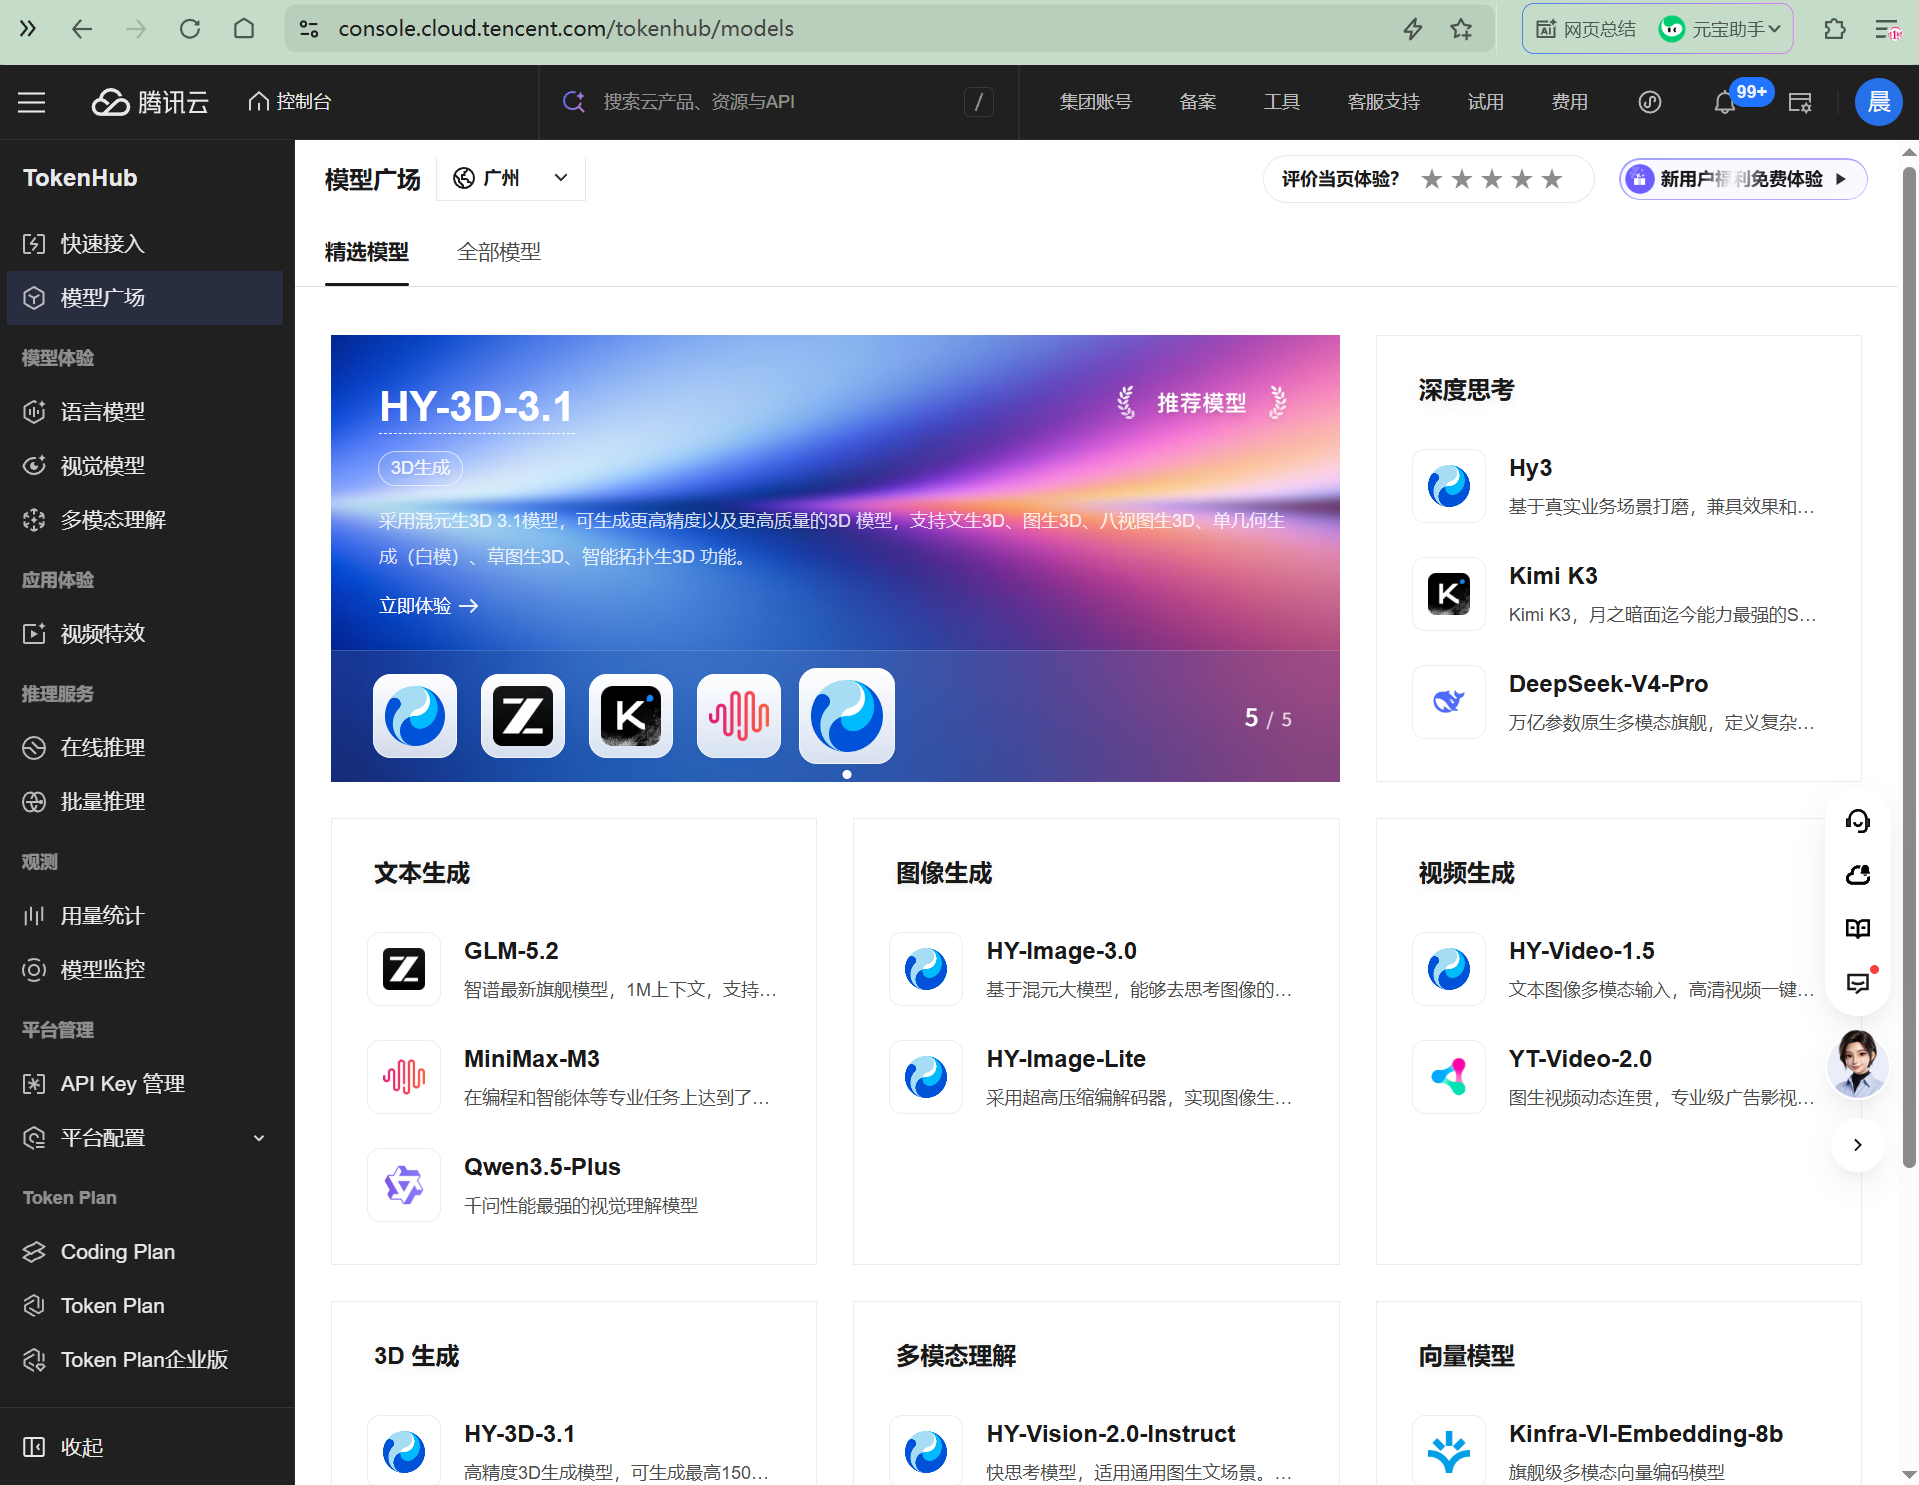Open 在线推理 in the sidebar

(x=145, y=748)
